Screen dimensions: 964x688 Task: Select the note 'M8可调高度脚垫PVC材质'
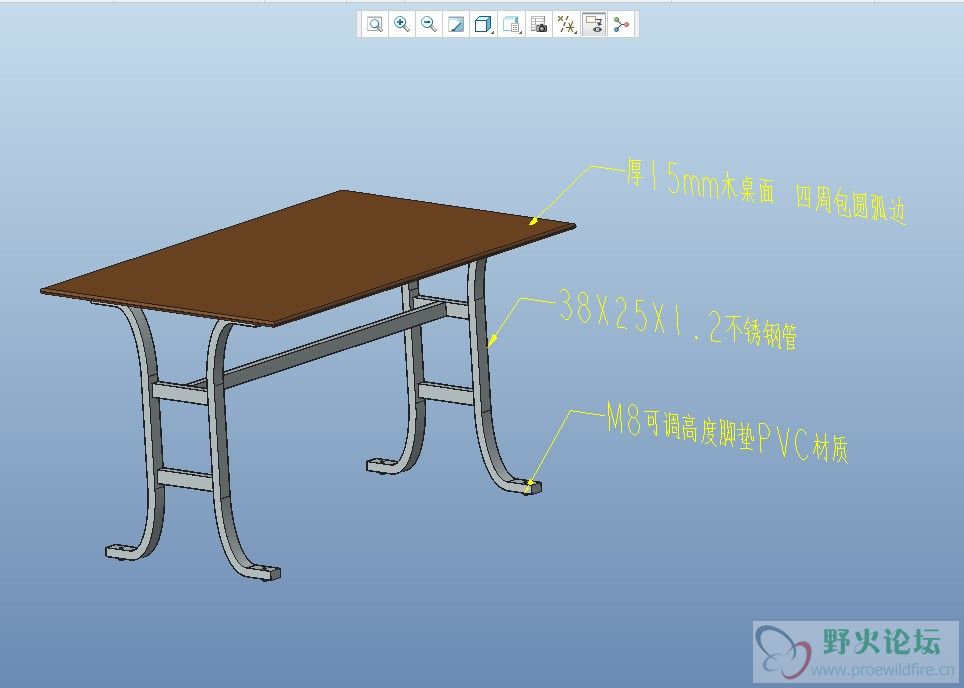[x=728, y=435]
